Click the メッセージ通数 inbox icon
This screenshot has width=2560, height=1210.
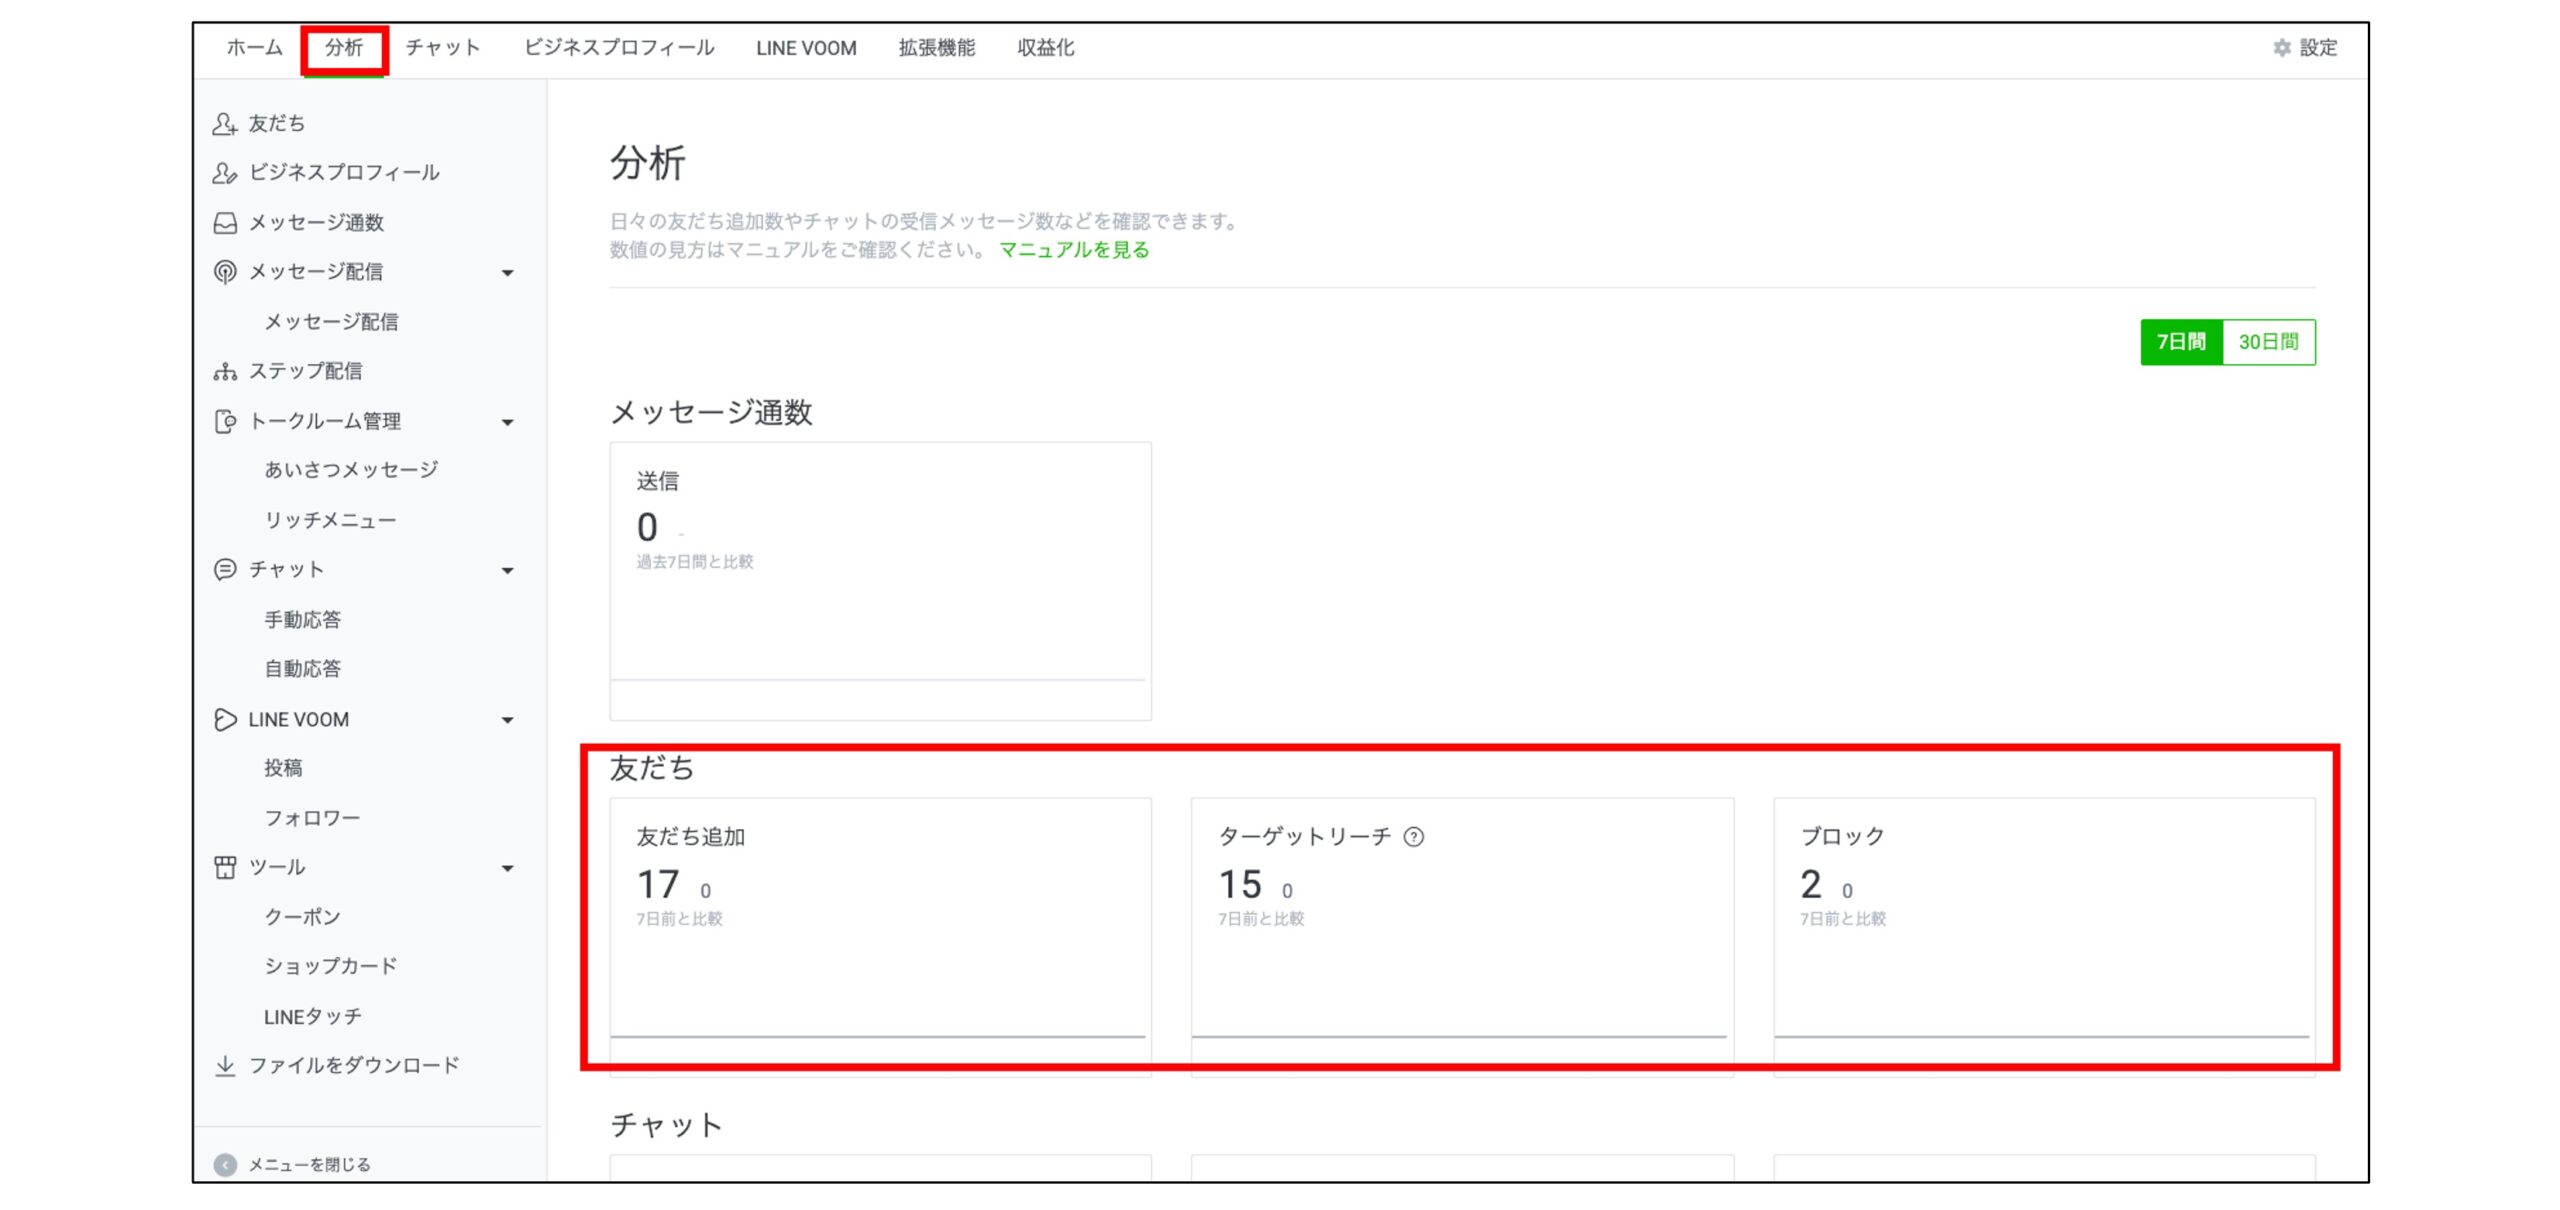pyautogui.click(x=224, y=222)
